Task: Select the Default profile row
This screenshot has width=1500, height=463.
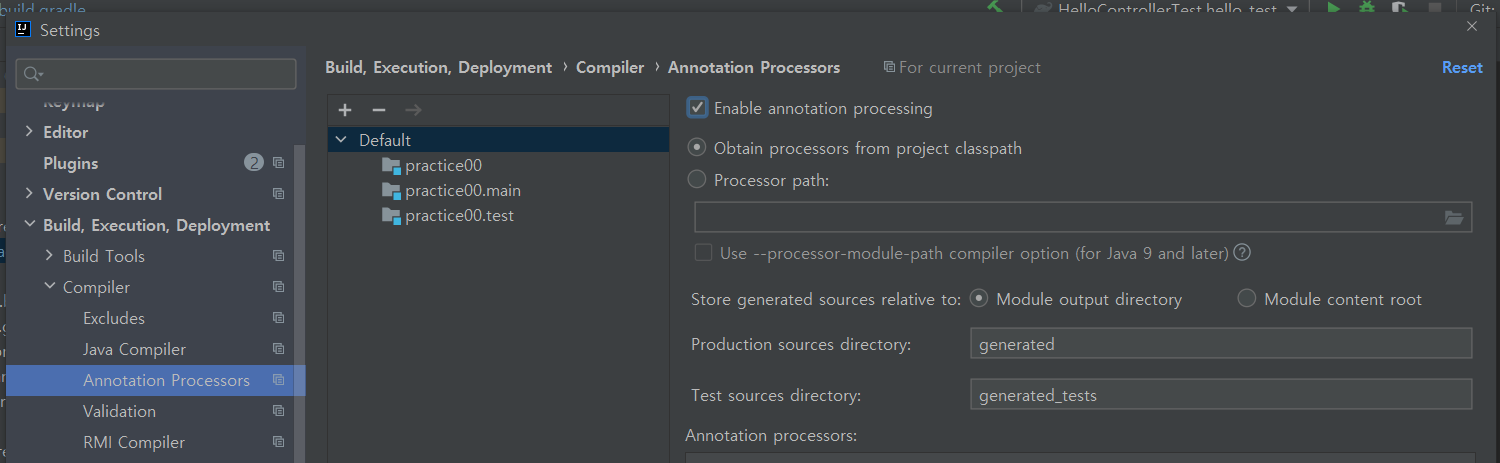Action: (498, 140)
